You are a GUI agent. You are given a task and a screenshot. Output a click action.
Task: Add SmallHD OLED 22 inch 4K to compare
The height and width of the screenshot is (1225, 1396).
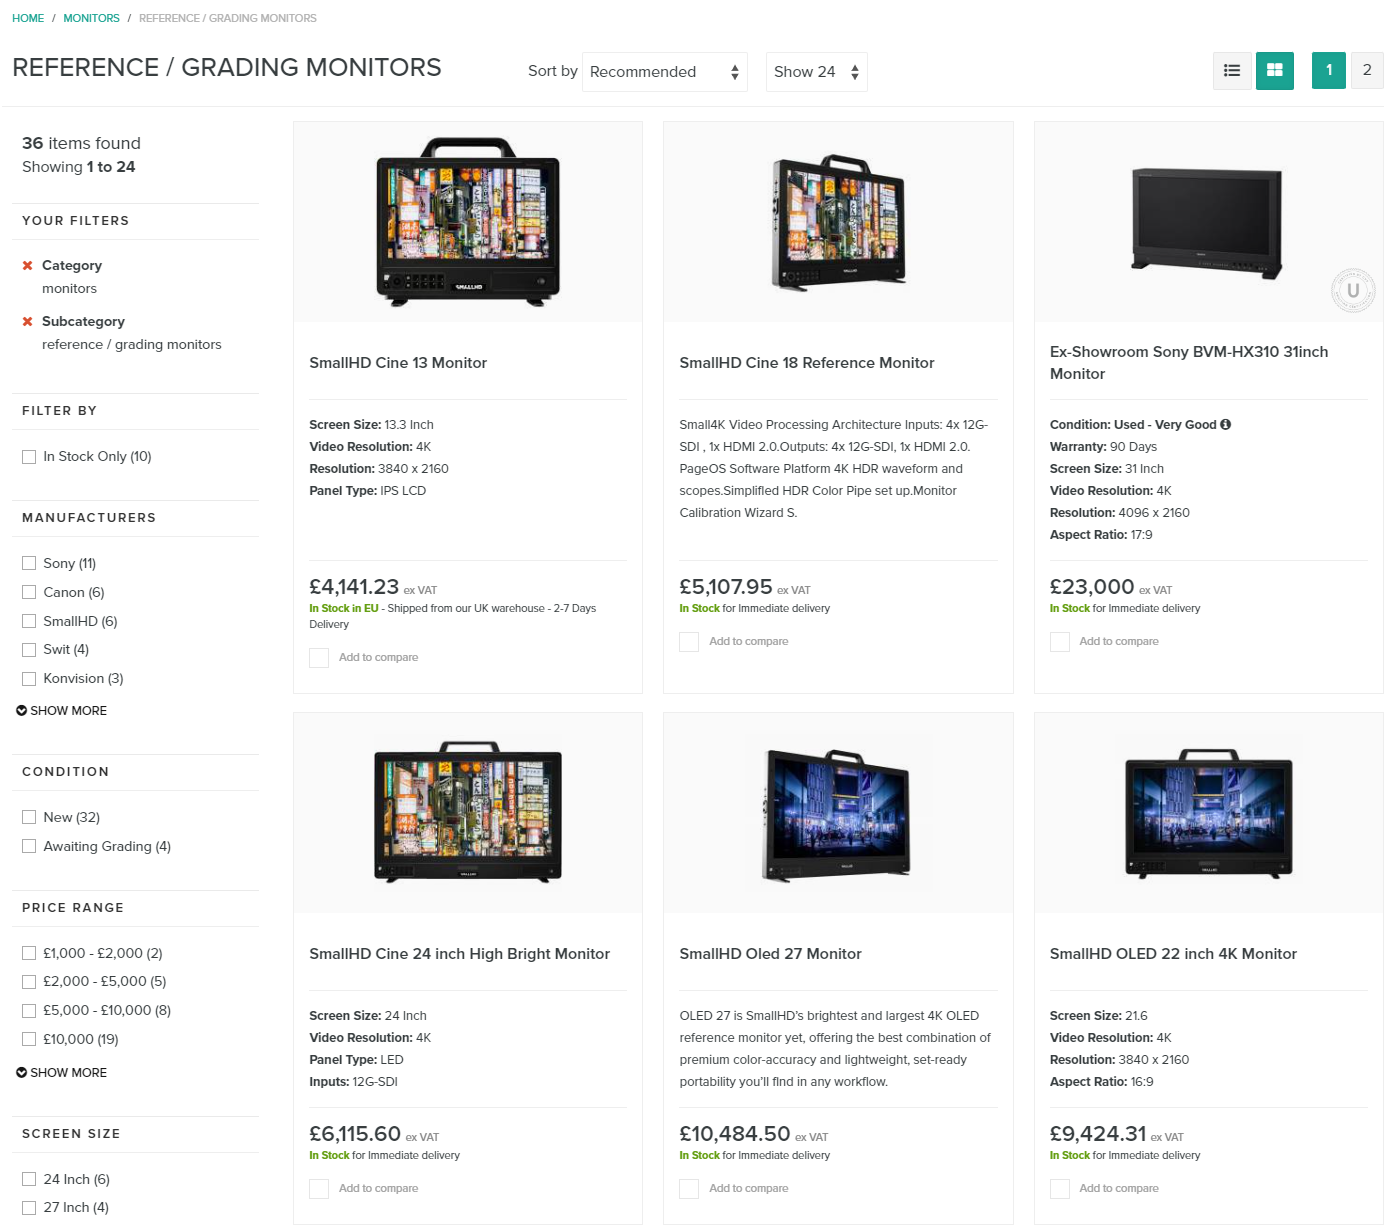[1060, 1189]
